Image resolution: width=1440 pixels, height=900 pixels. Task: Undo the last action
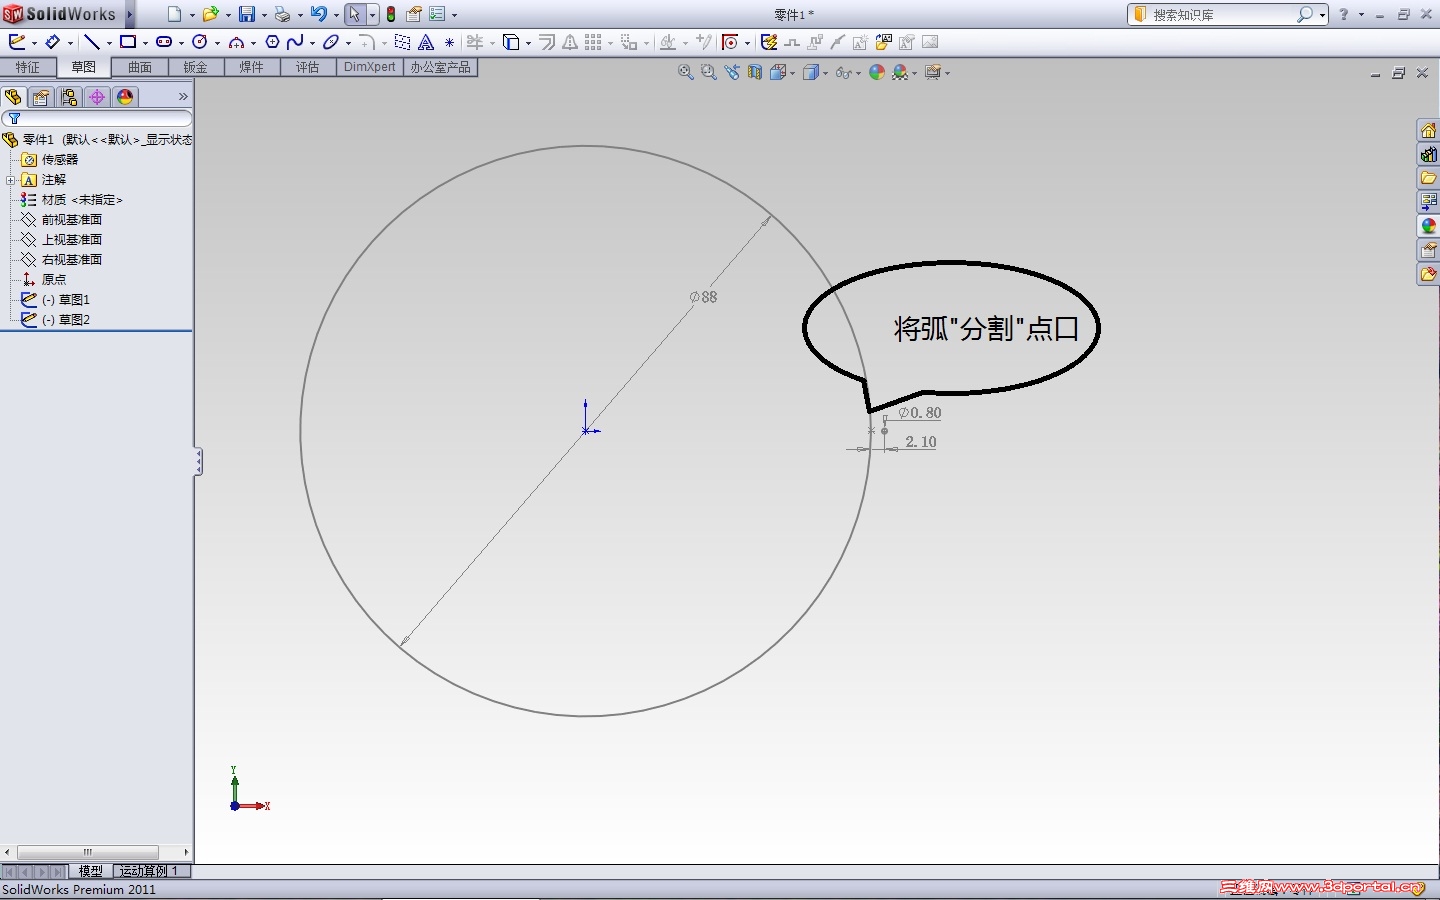pos(318,14)
